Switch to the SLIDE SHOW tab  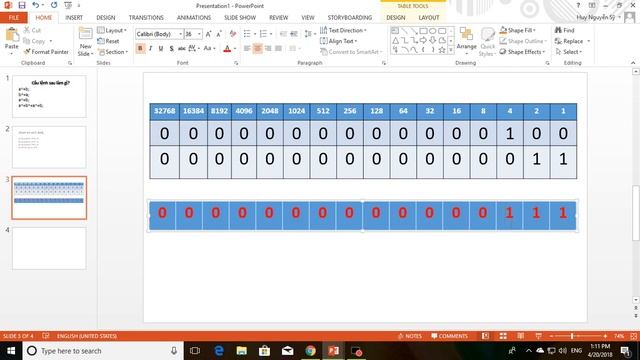point(240,18)
